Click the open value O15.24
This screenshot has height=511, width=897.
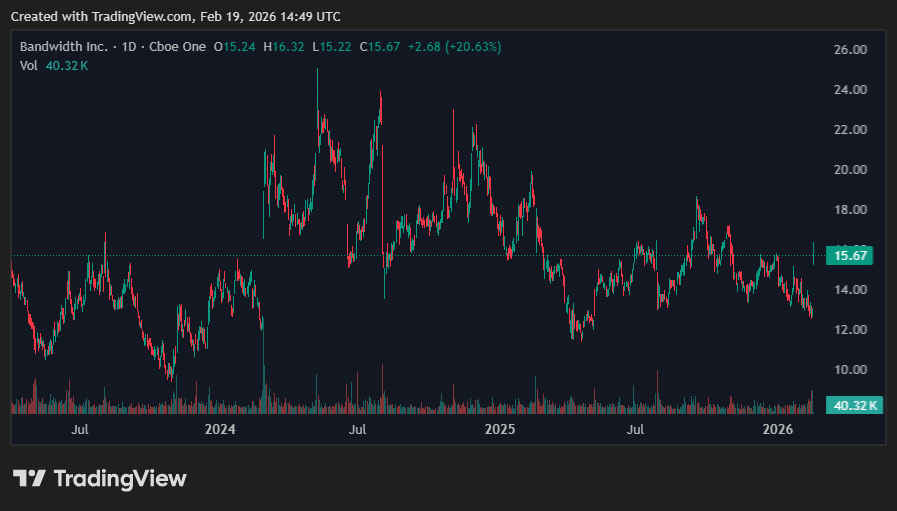(235, 47)
